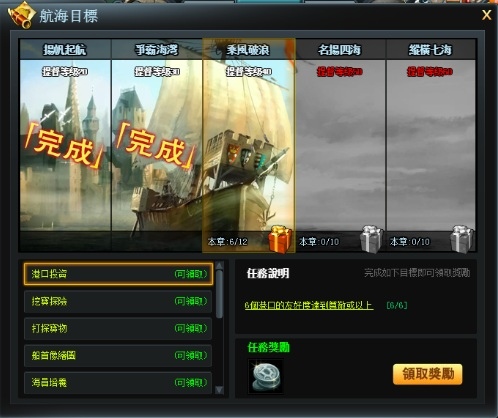The image size is (498, 418).
Task: Close the 航海目標 window with the X
Action: [486, 15]
